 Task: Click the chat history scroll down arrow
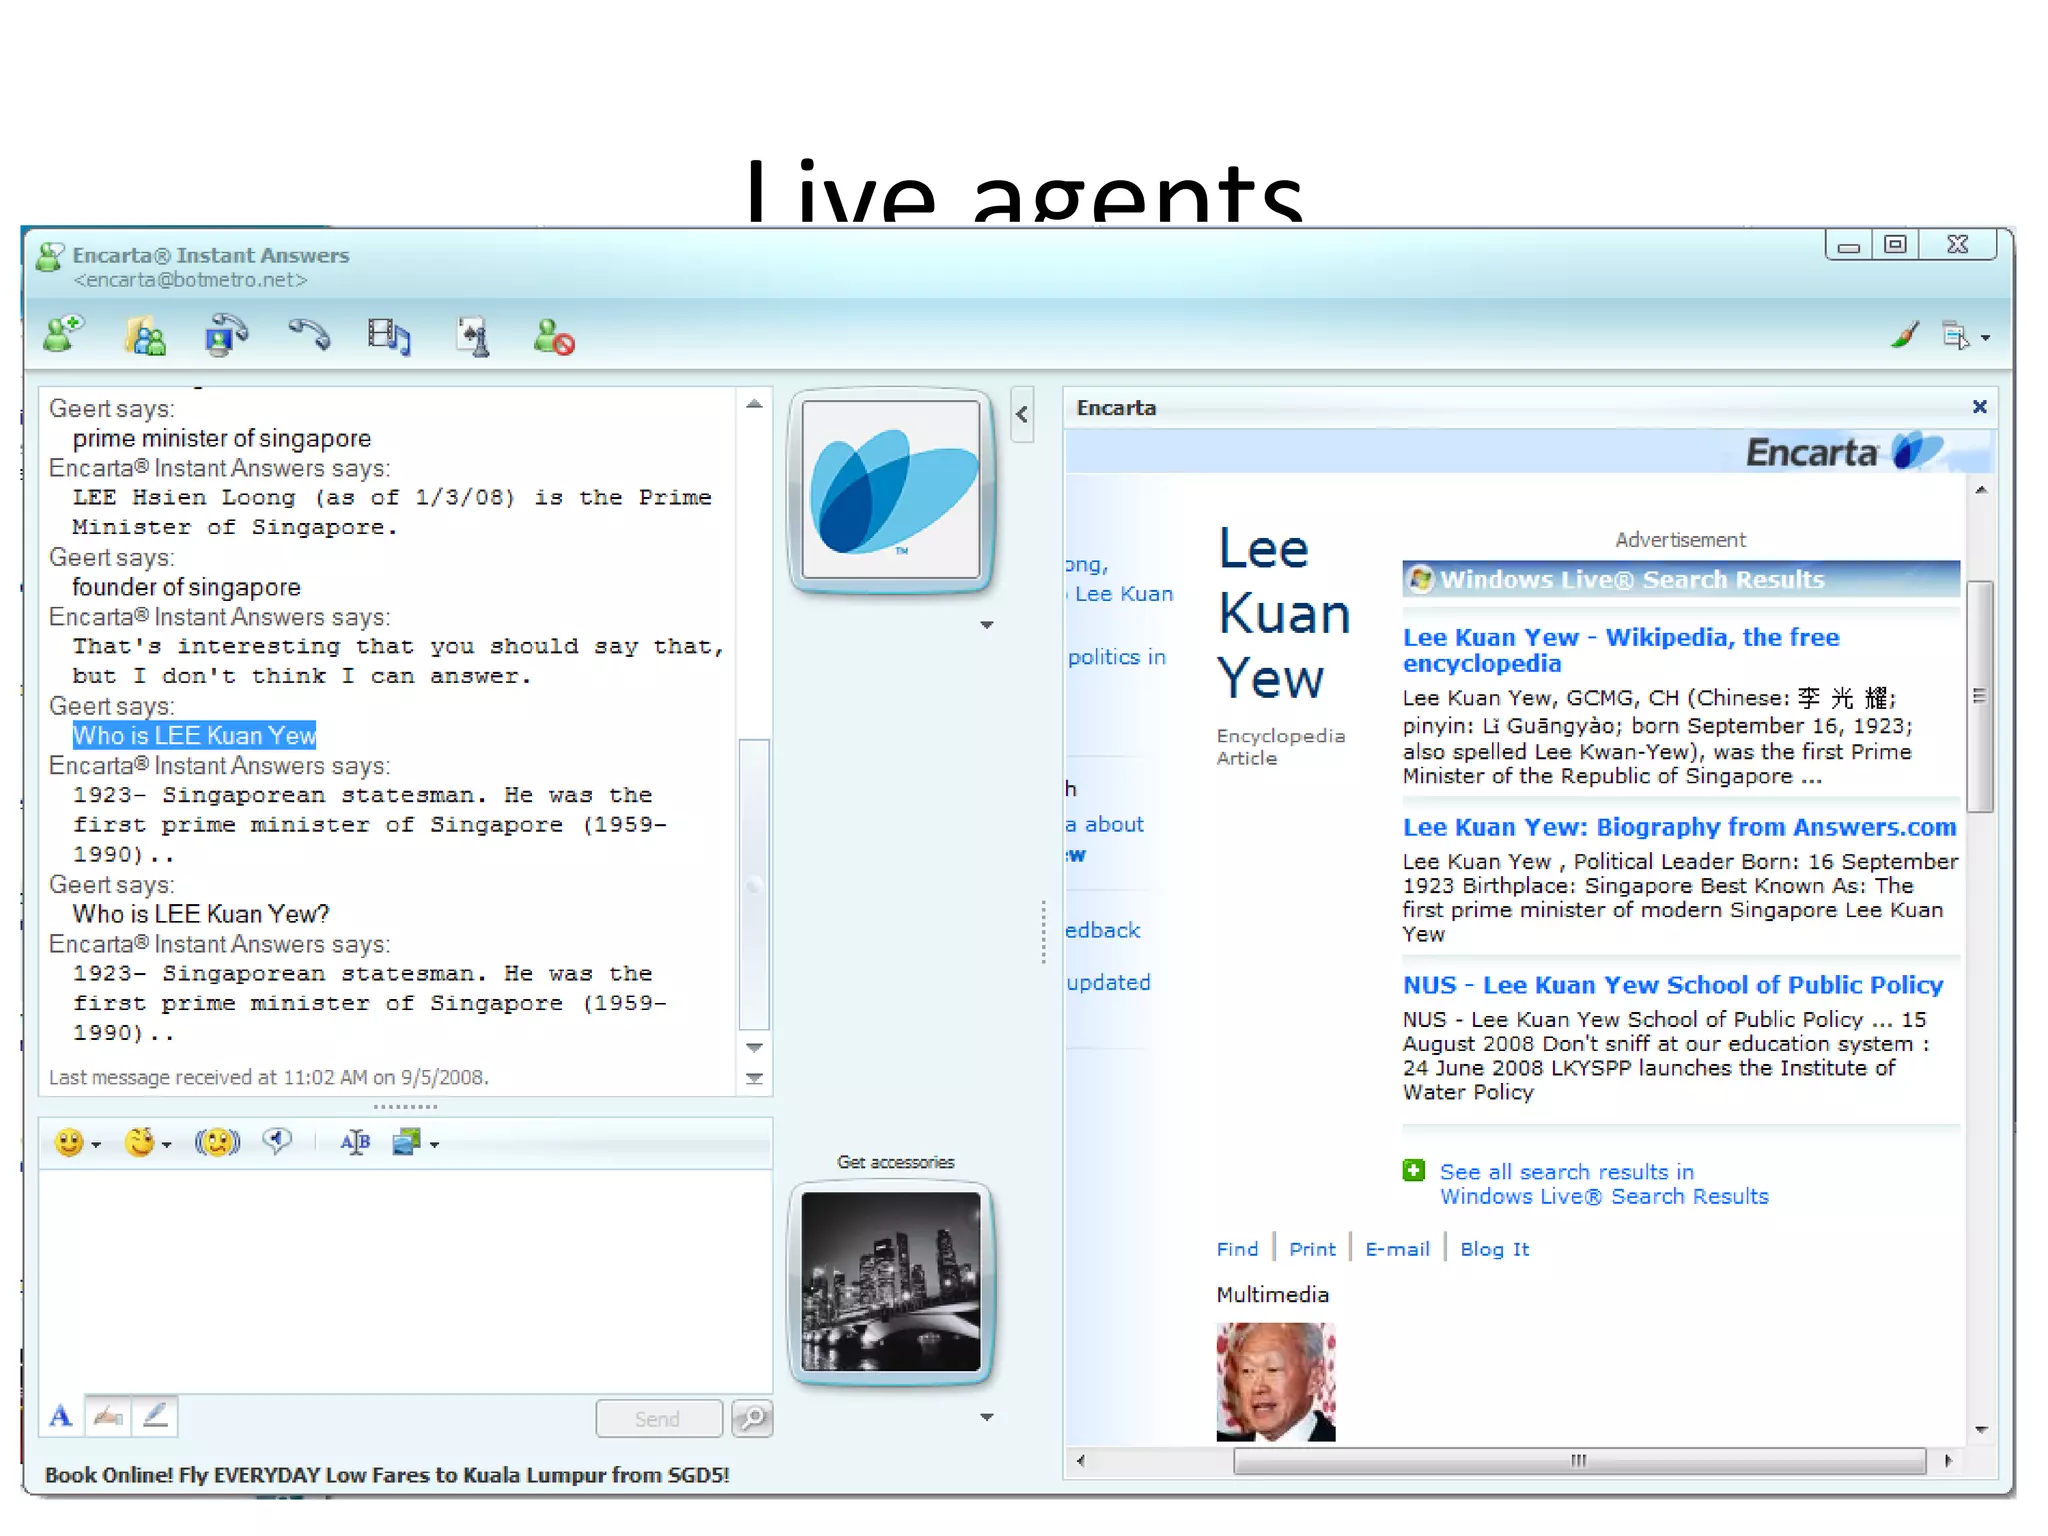coord(755,1047)
